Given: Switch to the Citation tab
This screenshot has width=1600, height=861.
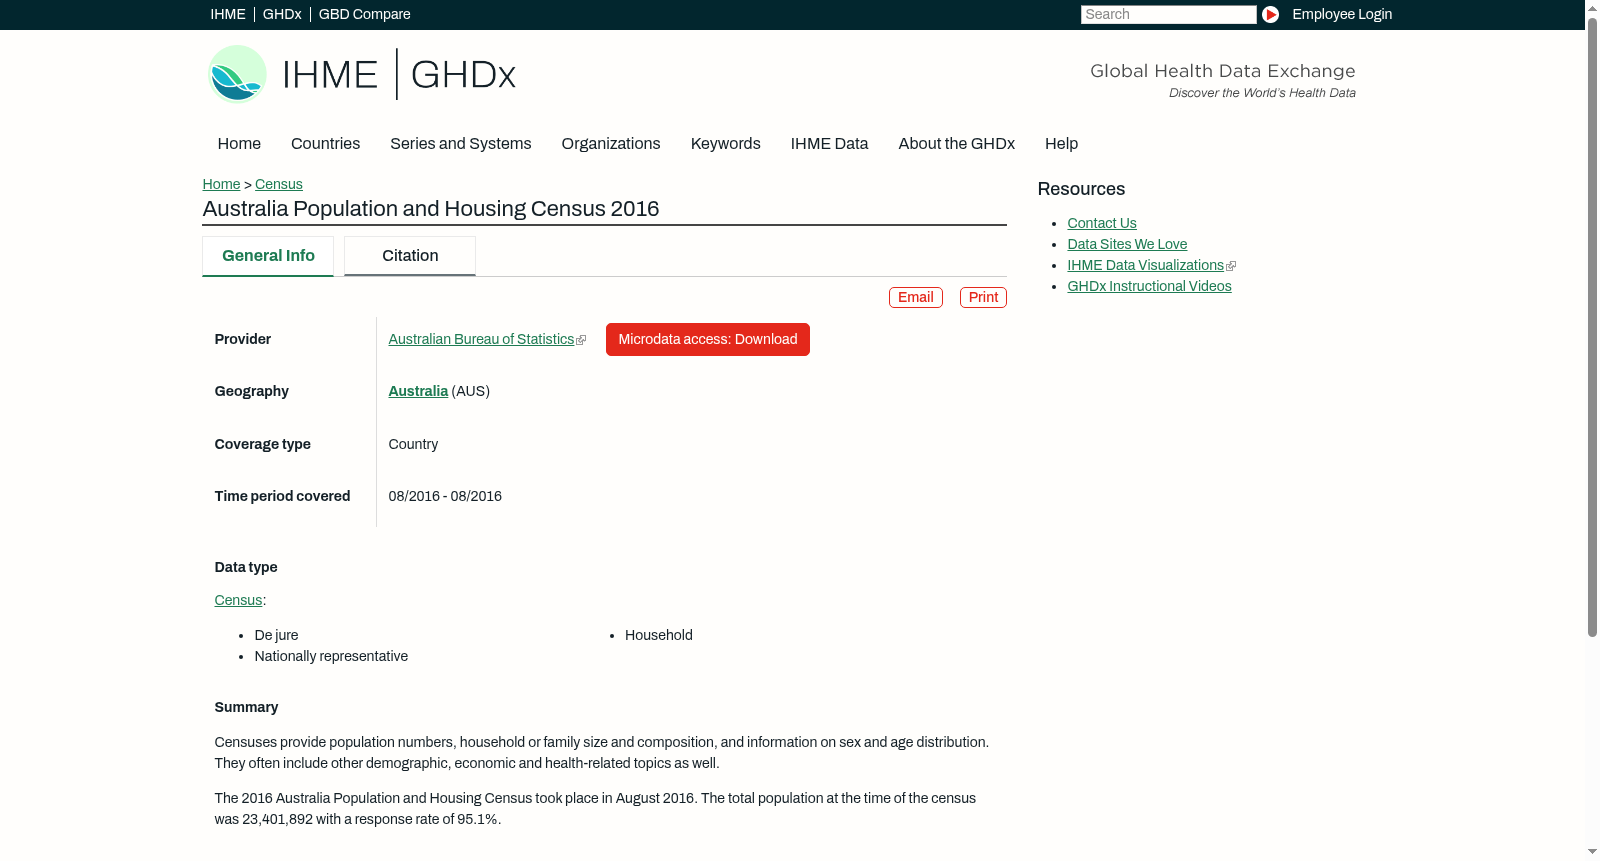Looking at the screenshot, I should [410, 256].
